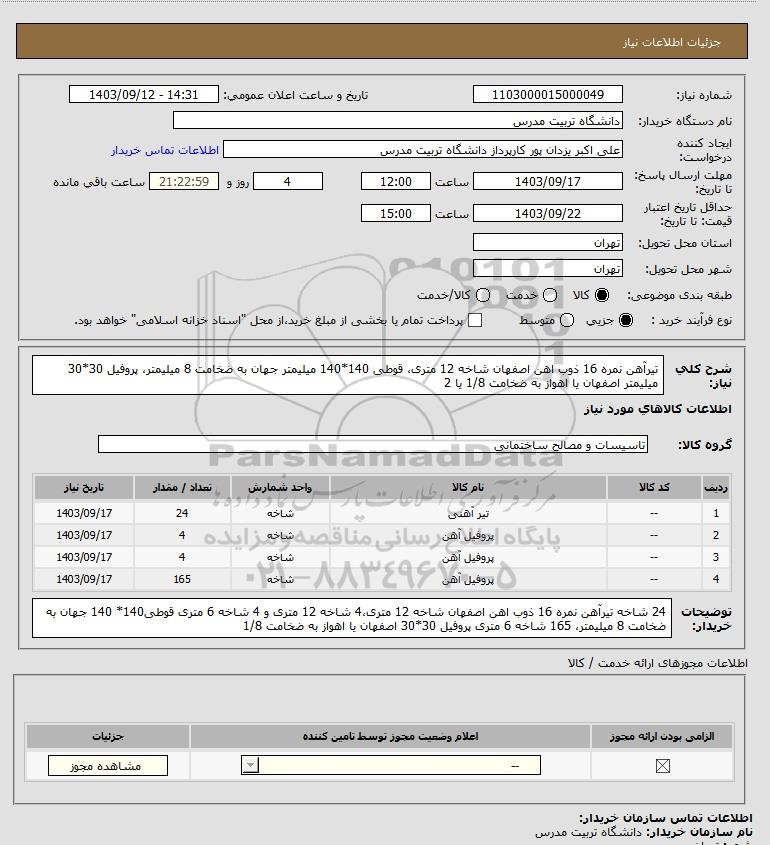Select the خدمت radio button
770x845 pixels.
click(550, 295)
